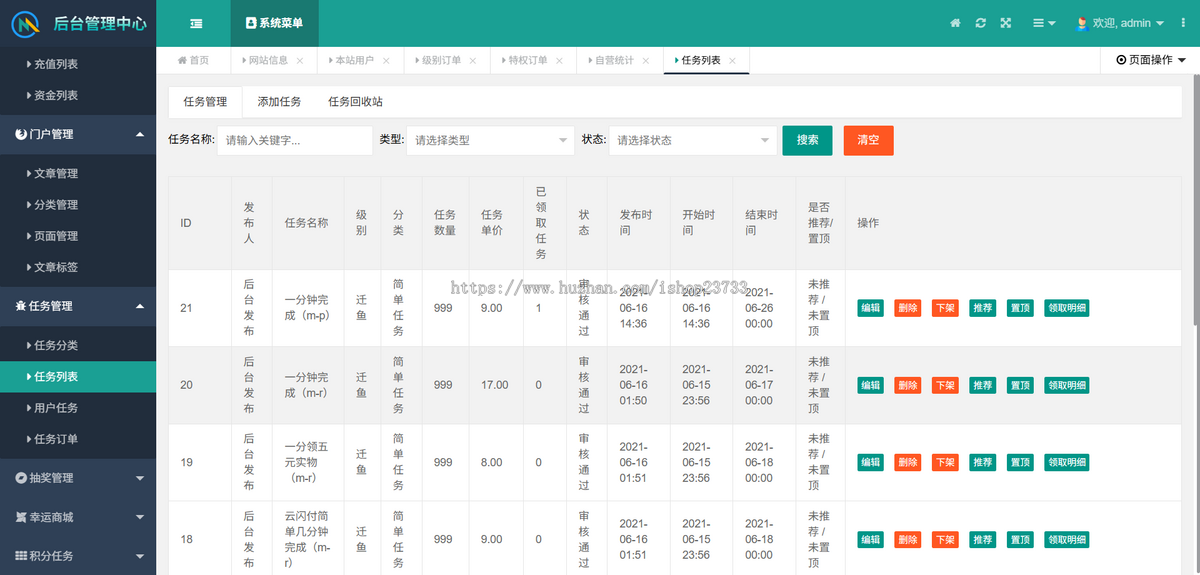
Task: Click 领取明细 for task ID 18
Action: point(1066,539)
